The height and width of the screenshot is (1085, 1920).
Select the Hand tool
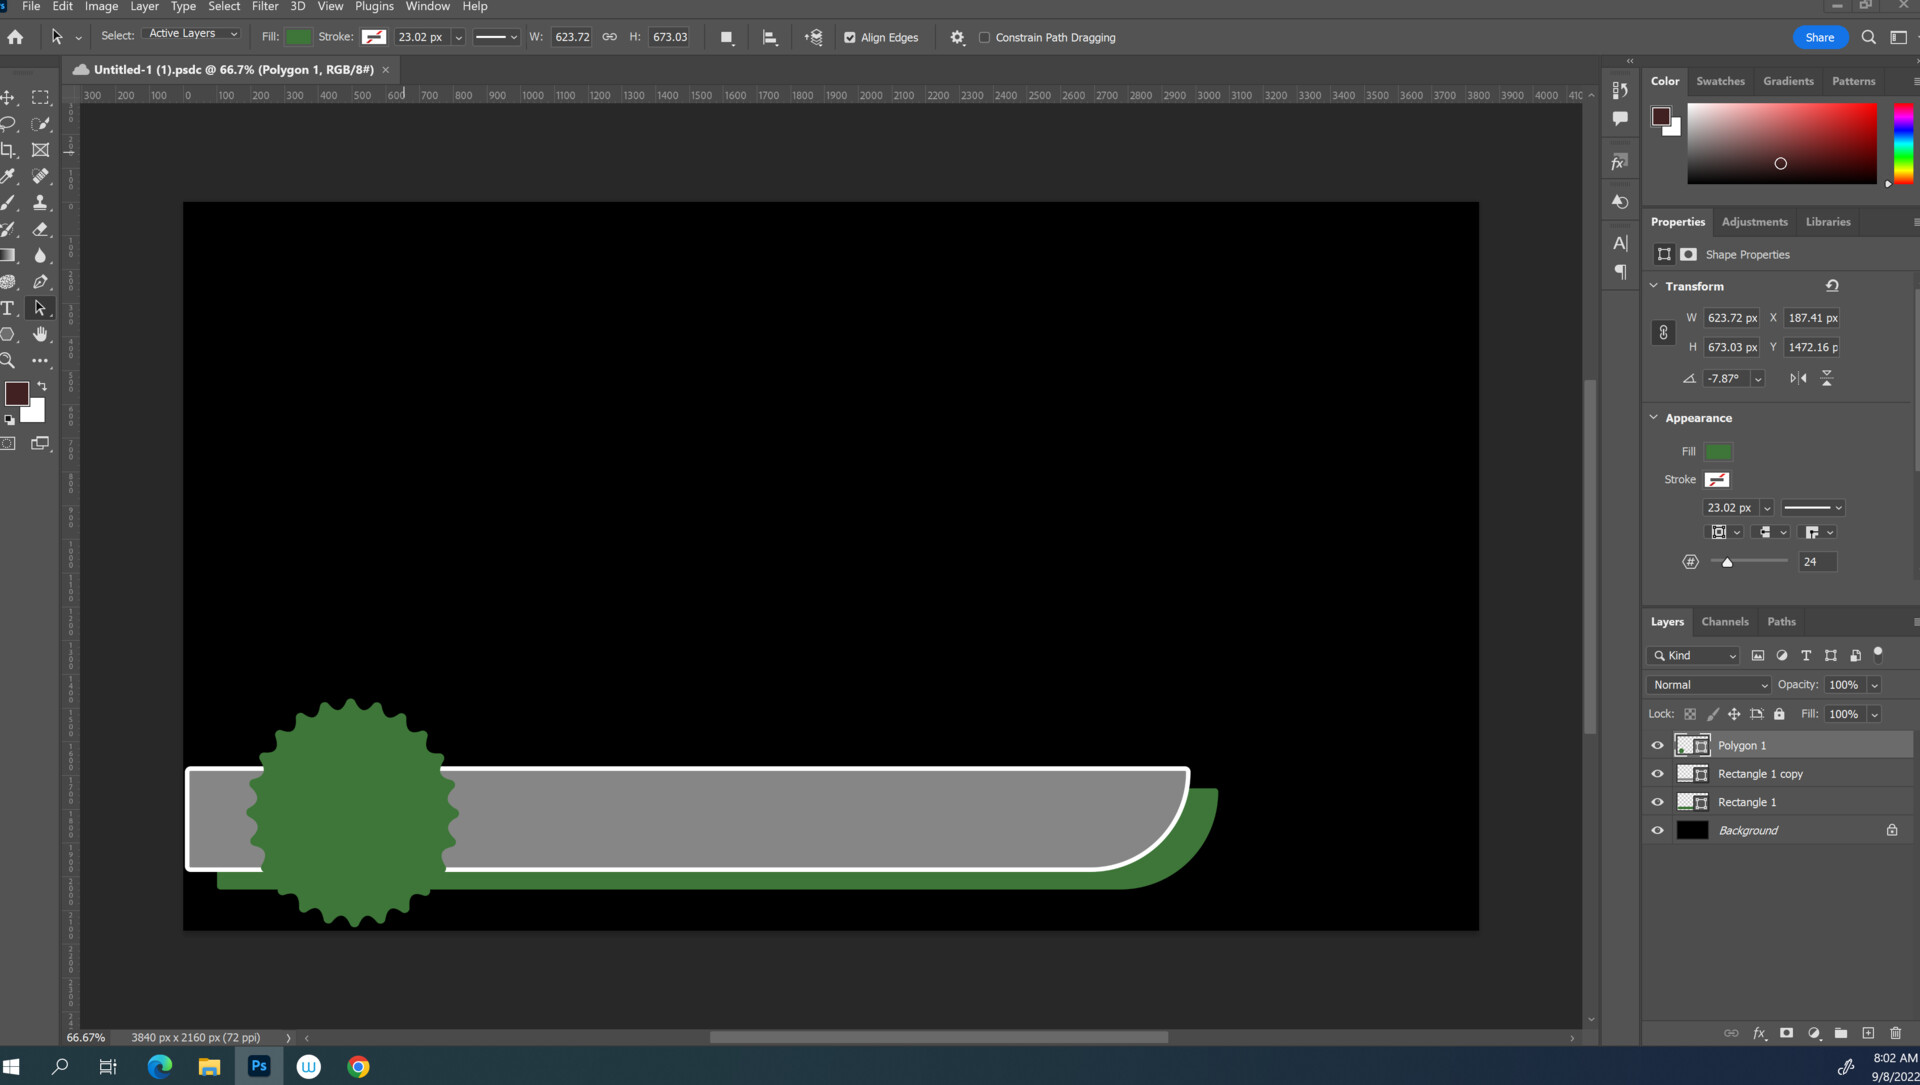40,334
